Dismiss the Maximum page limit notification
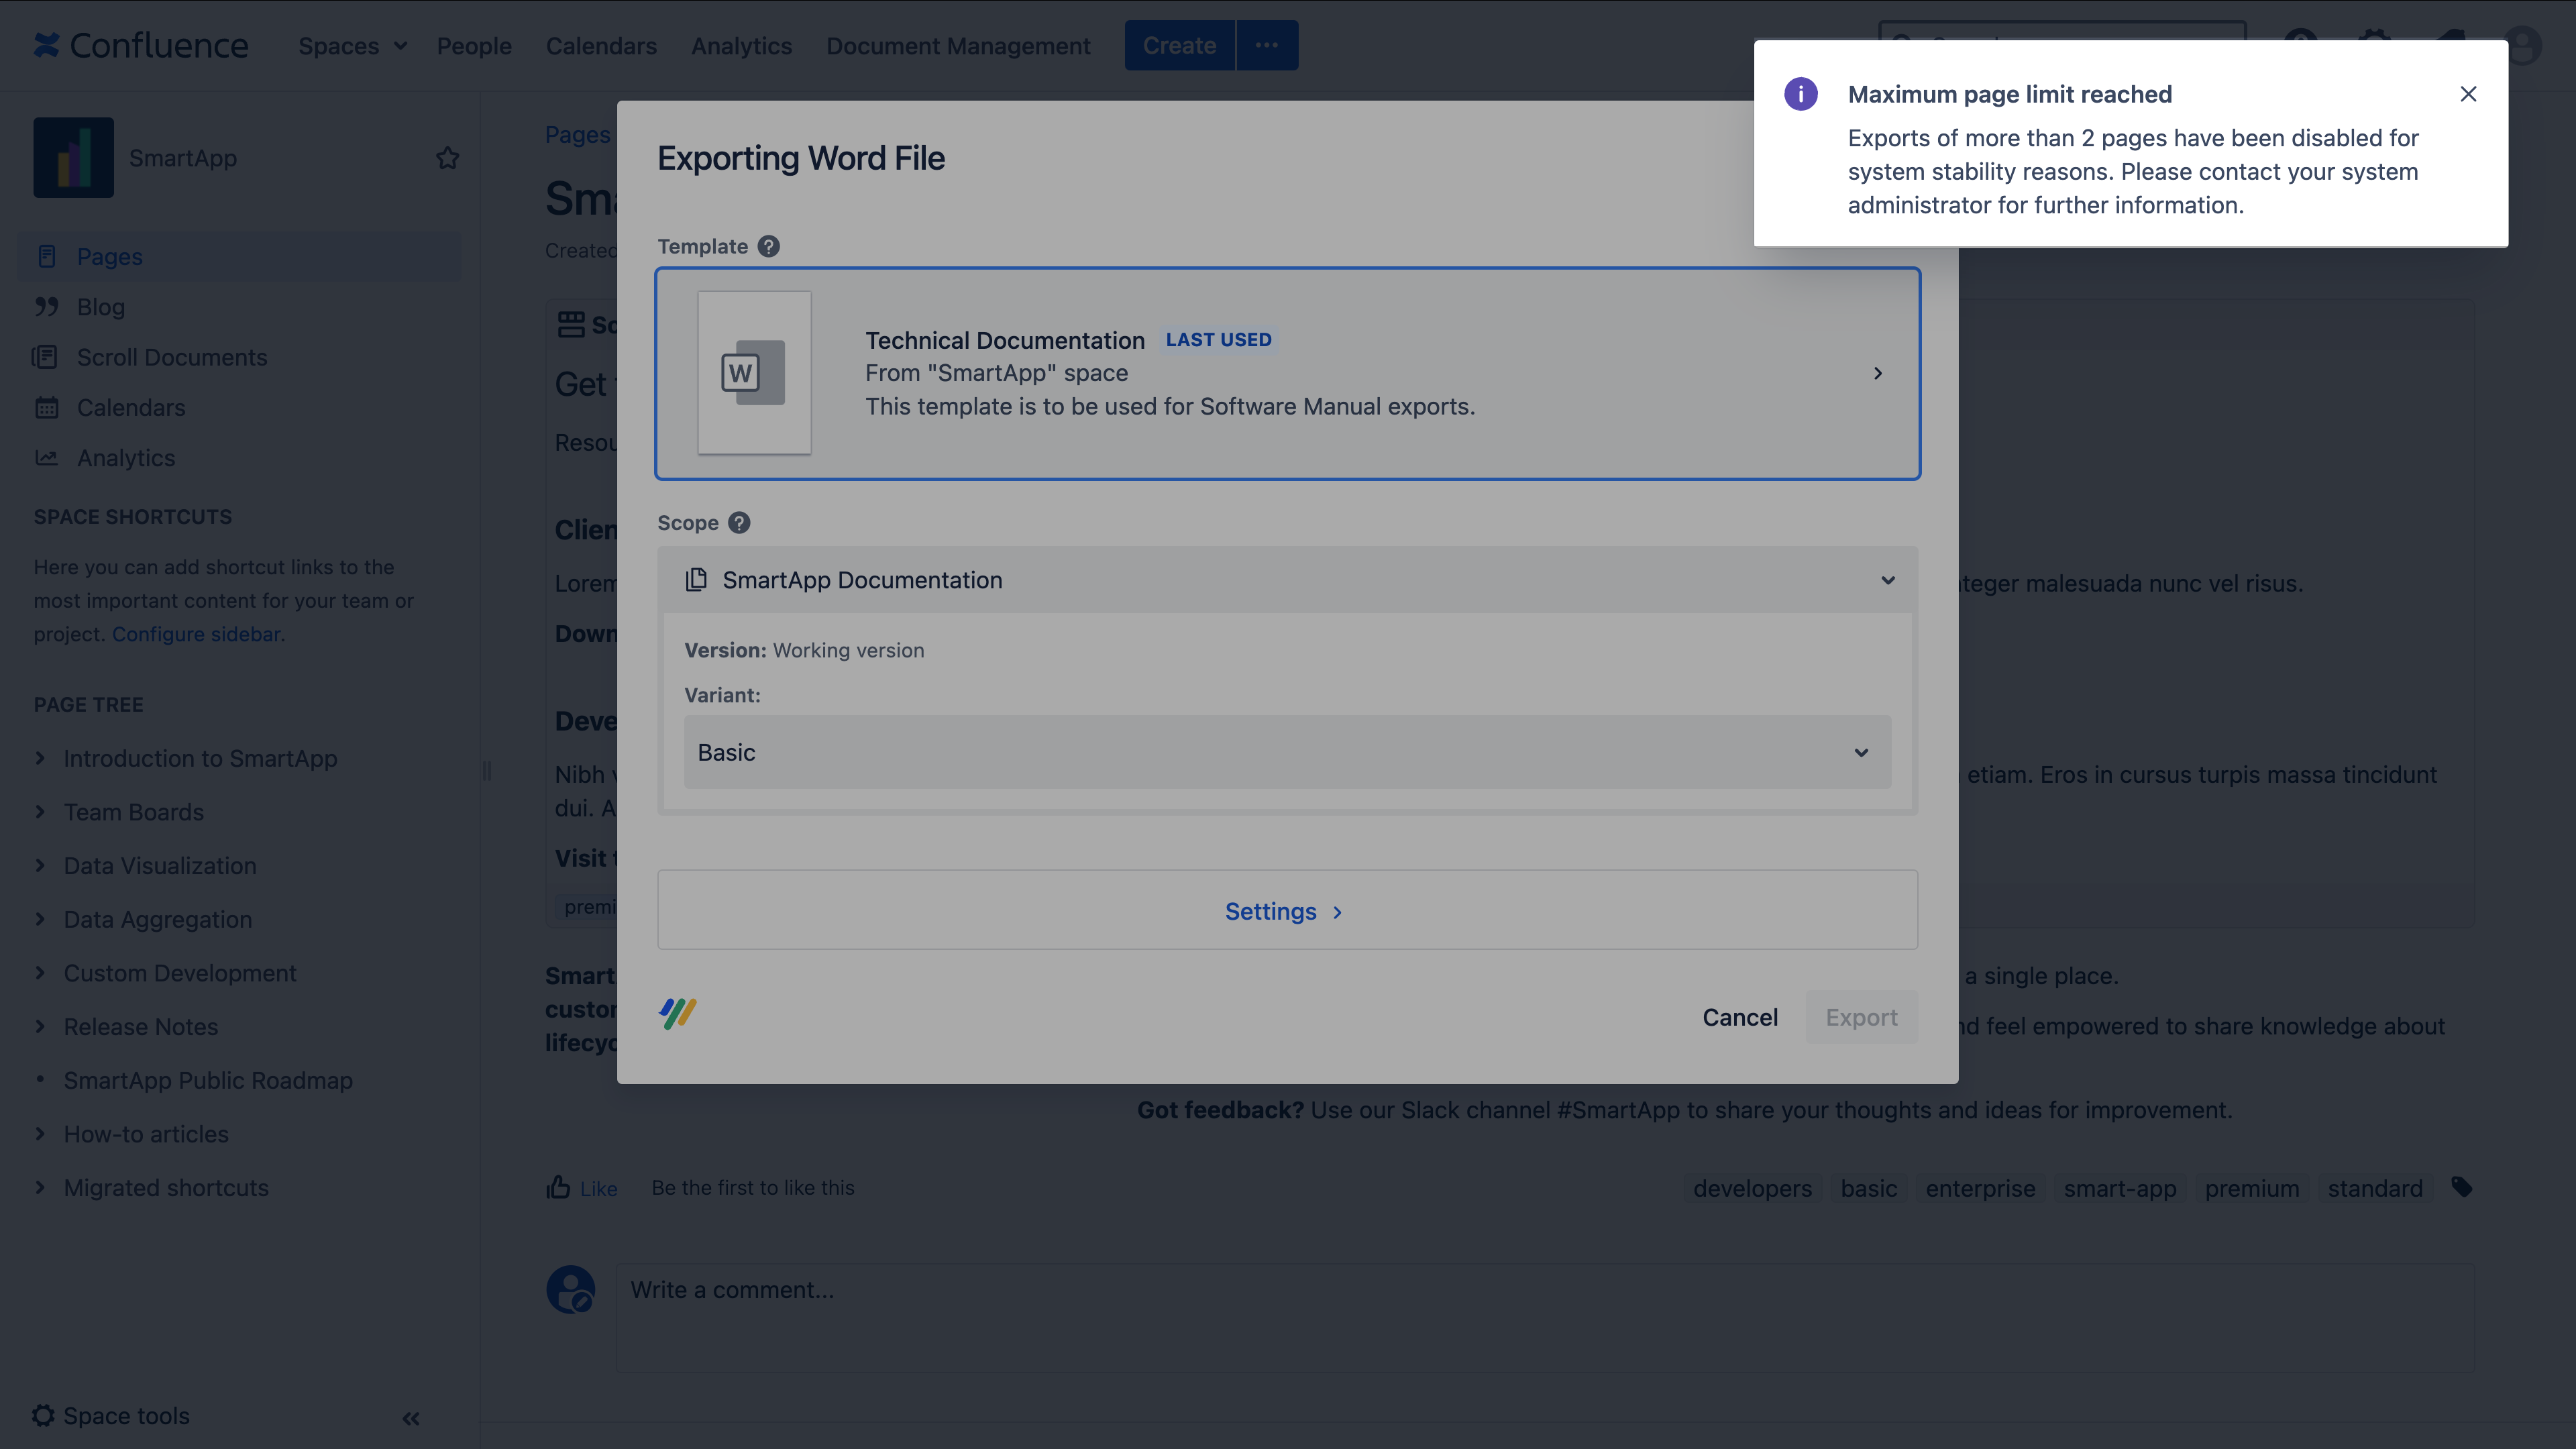This screenshot has width=2576, height=1449. click(2468, 94)
